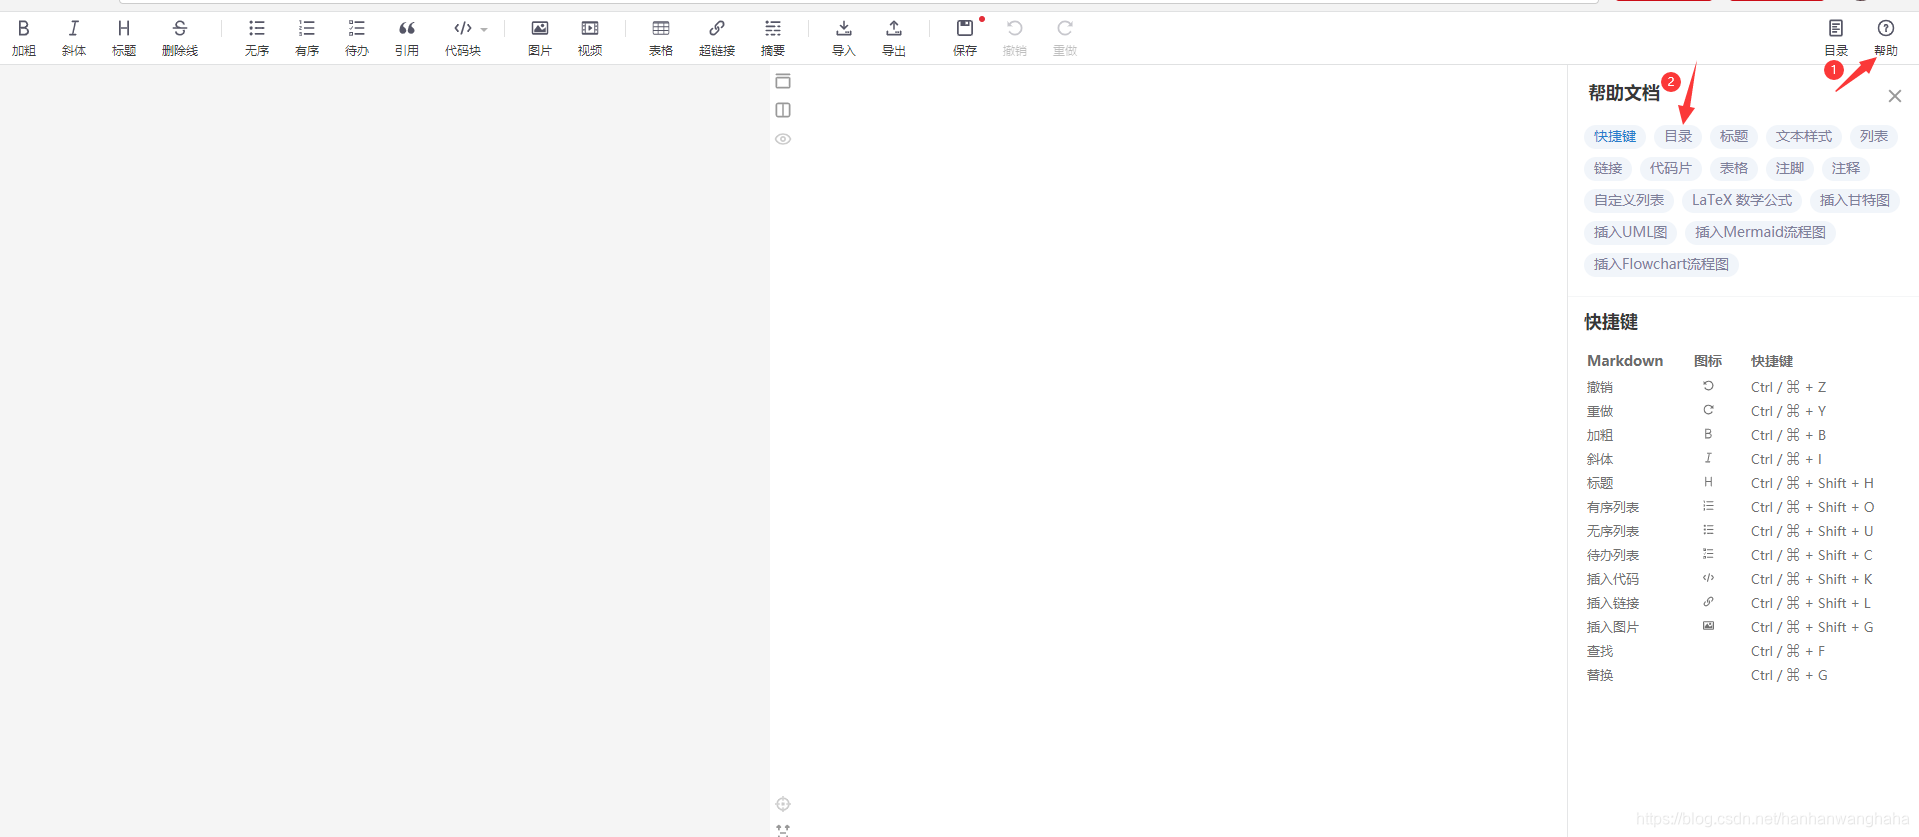Click the 插入图片 shortcut row label
The height and width of the screenshot is (837, 1919).
[1613, 627]
